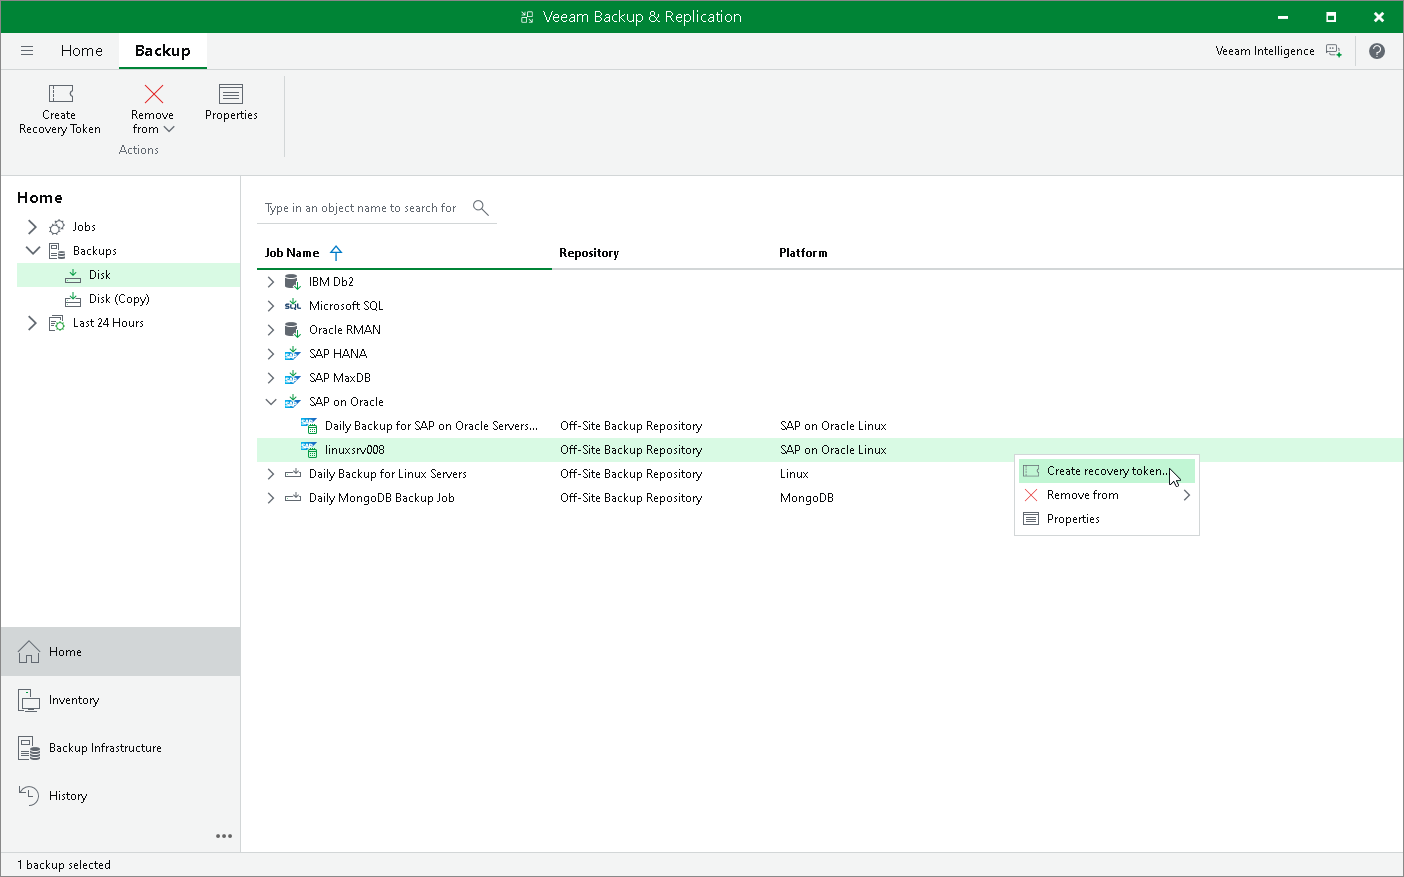Click the IBM Db2 database icon
The image size is (1404, 877).
point(293,282)
